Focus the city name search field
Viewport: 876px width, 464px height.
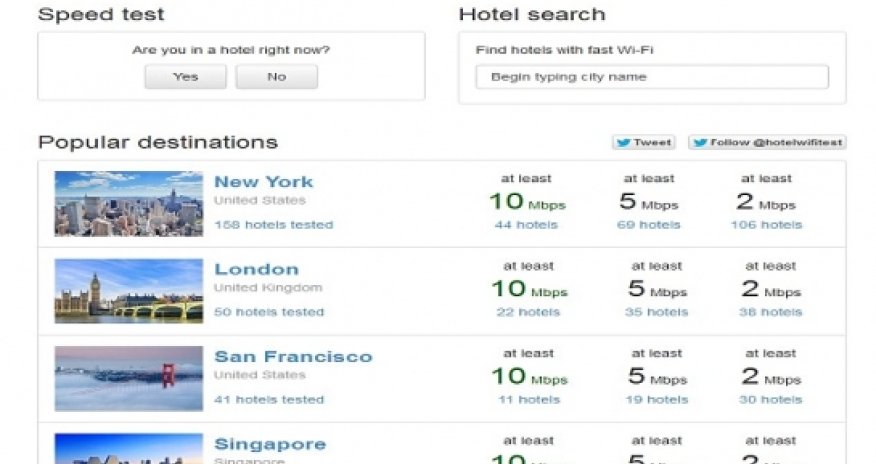652,77
